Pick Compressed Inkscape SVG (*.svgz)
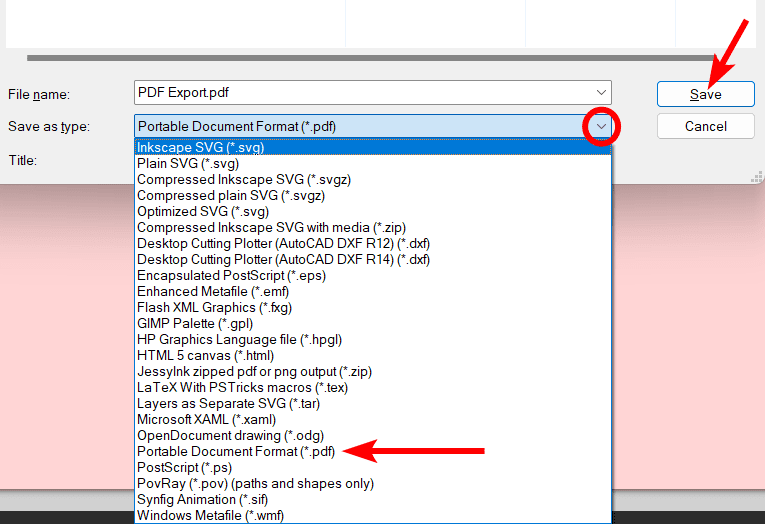Viewport: 765px width, 524px height. (x=243, y=180)
